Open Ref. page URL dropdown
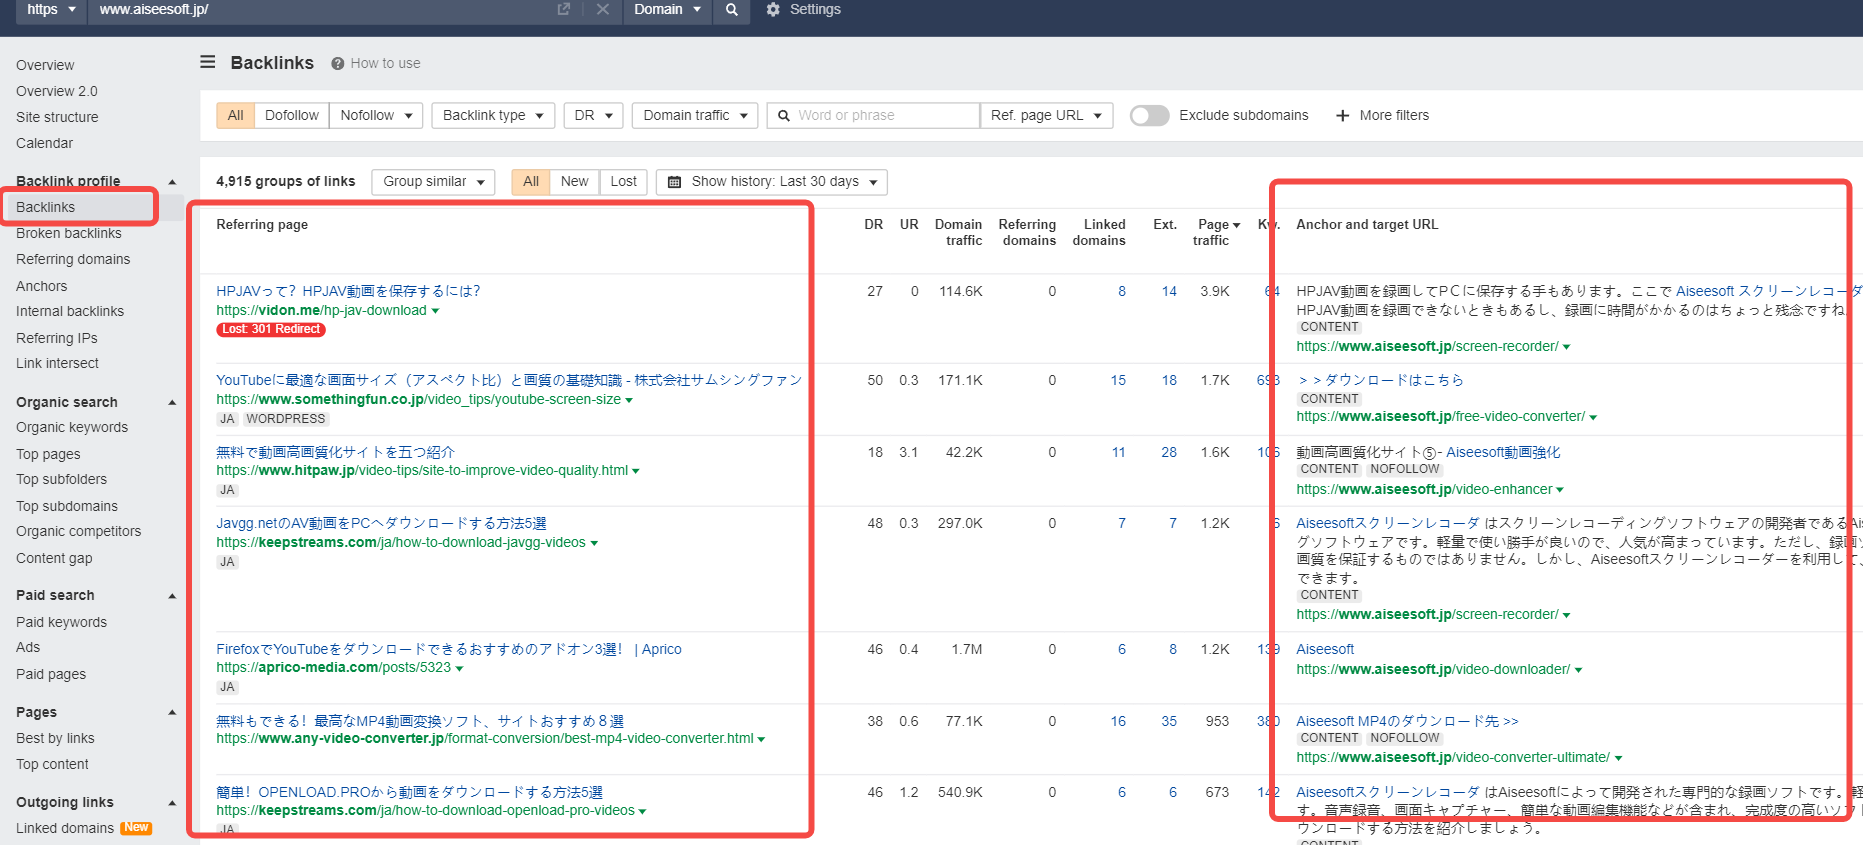 [x=1046, y=115]
